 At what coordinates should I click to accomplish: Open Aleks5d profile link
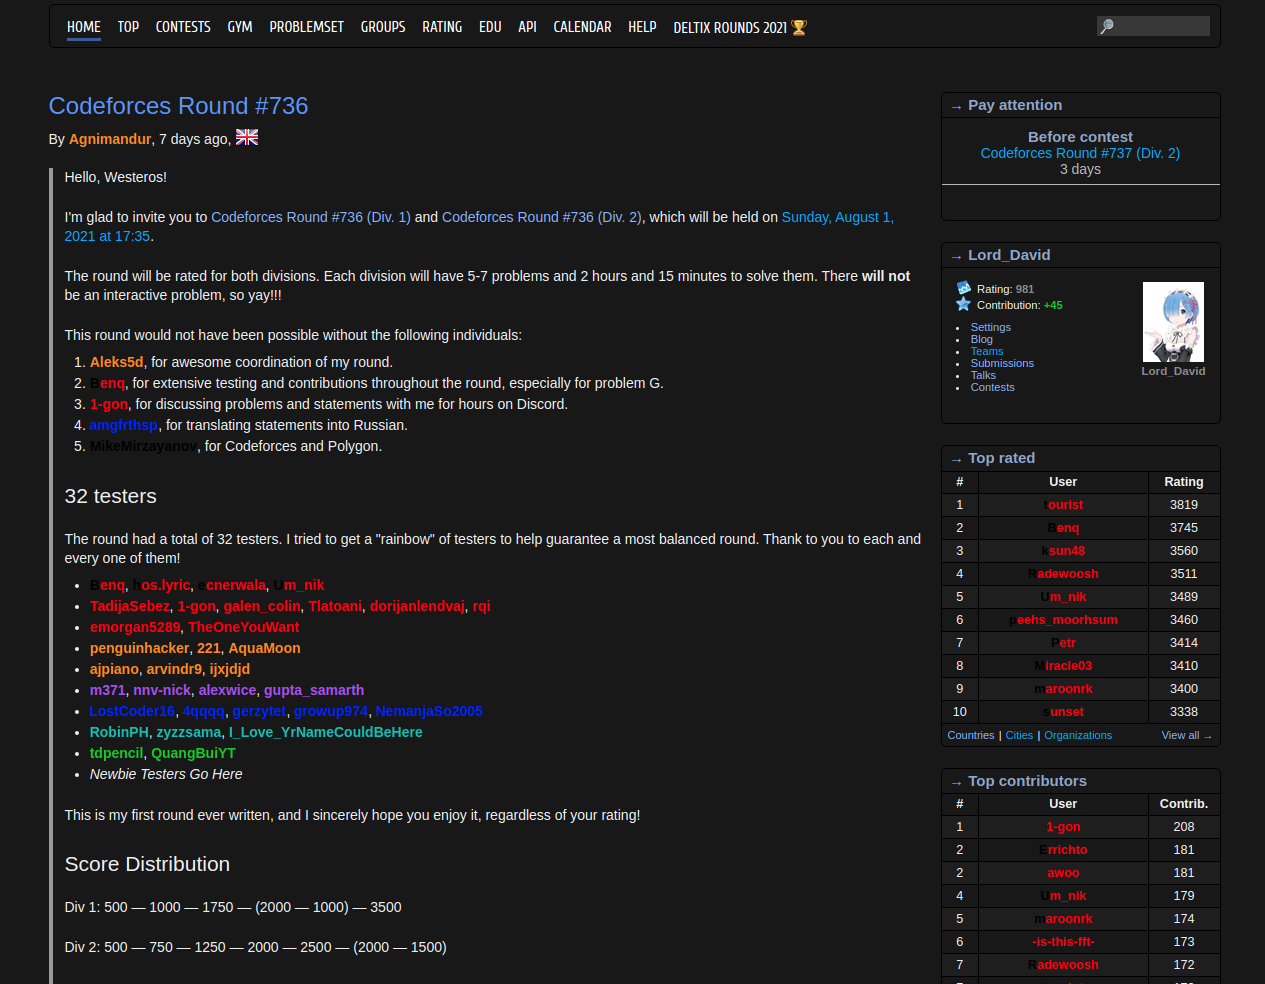click(117, 362)
